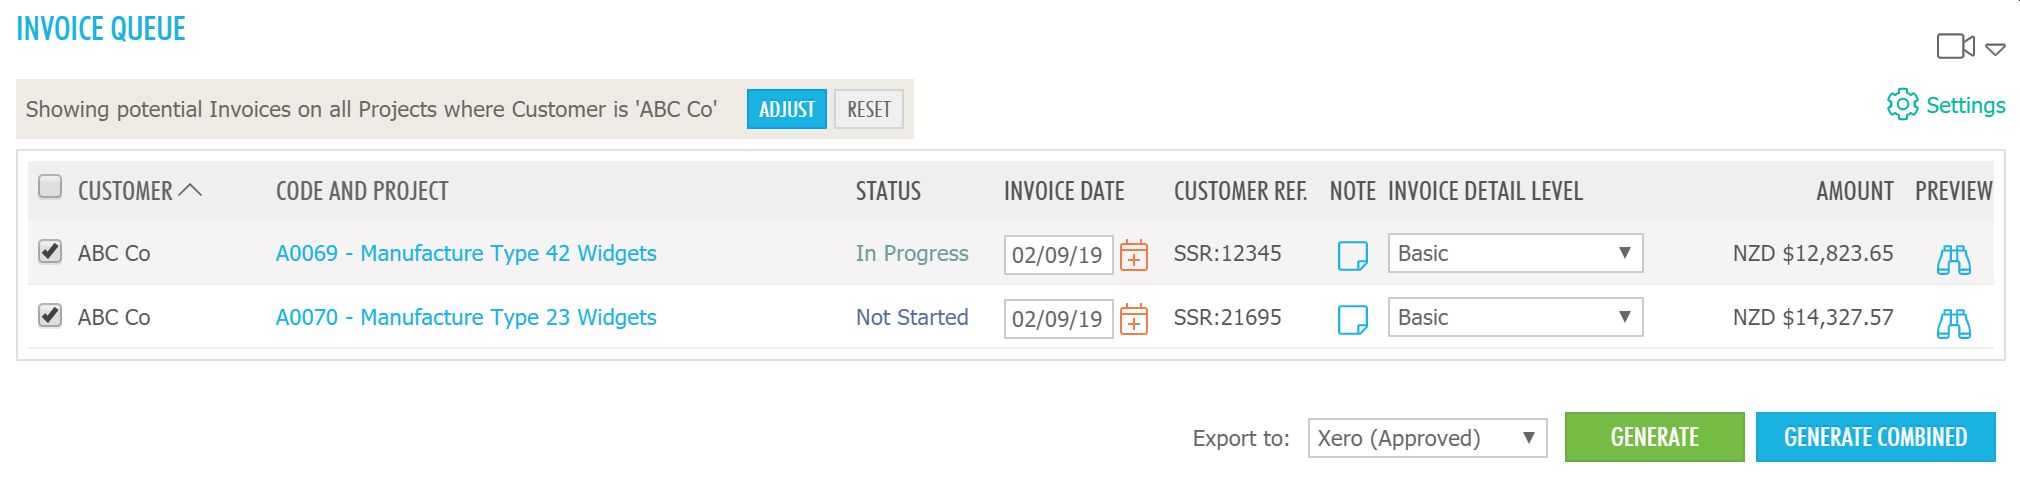Open the Export to Xero dropdown

point(1427,438)
